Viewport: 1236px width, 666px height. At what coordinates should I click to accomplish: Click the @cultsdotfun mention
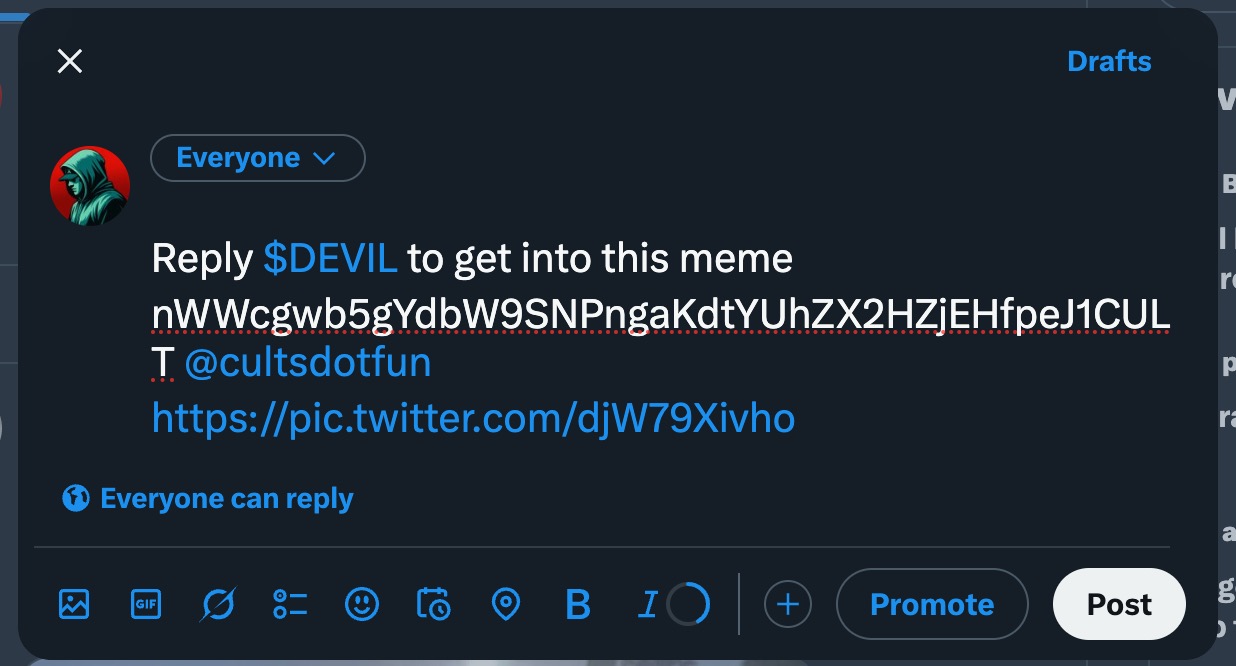pyautogui.click(x=308, y=363)
